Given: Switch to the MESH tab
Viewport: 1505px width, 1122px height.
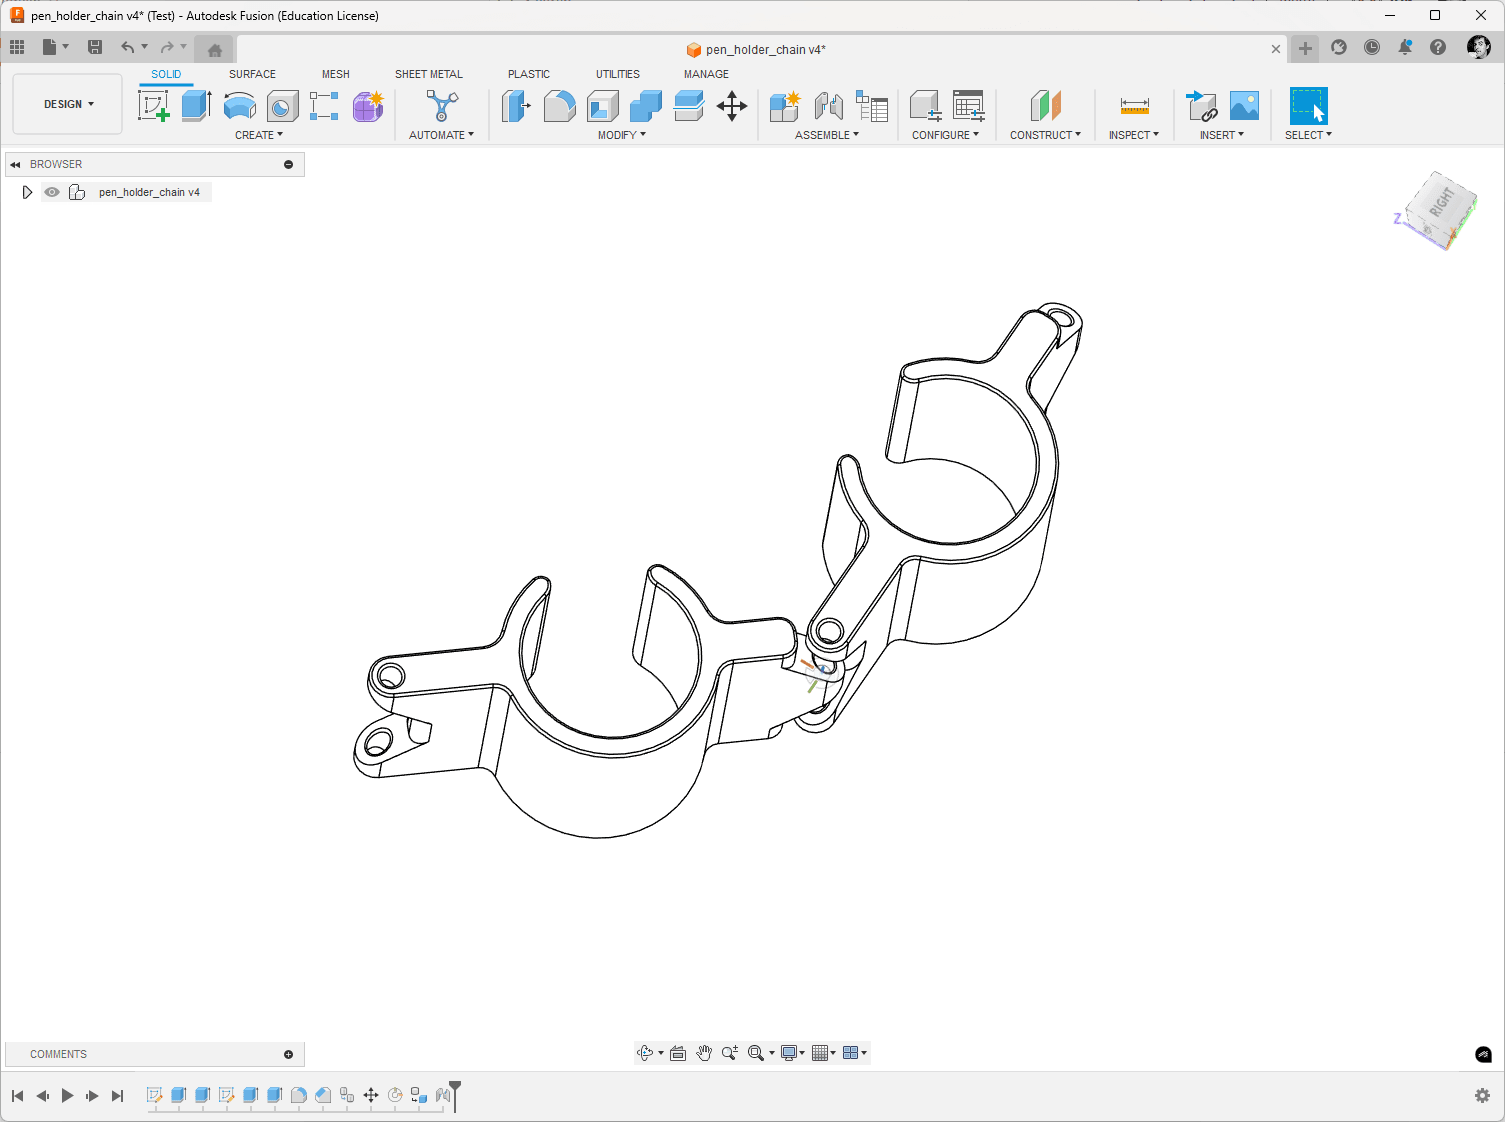Looking at the screenshot, I should [336, 74].
